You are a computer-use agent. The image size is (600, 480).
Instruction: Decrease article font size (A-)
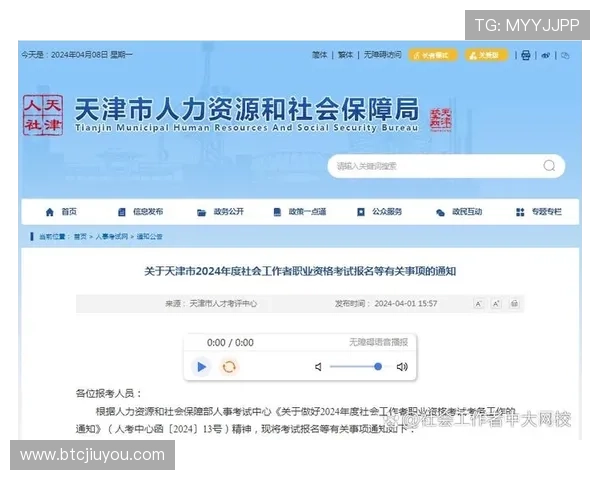click(478, 304)
